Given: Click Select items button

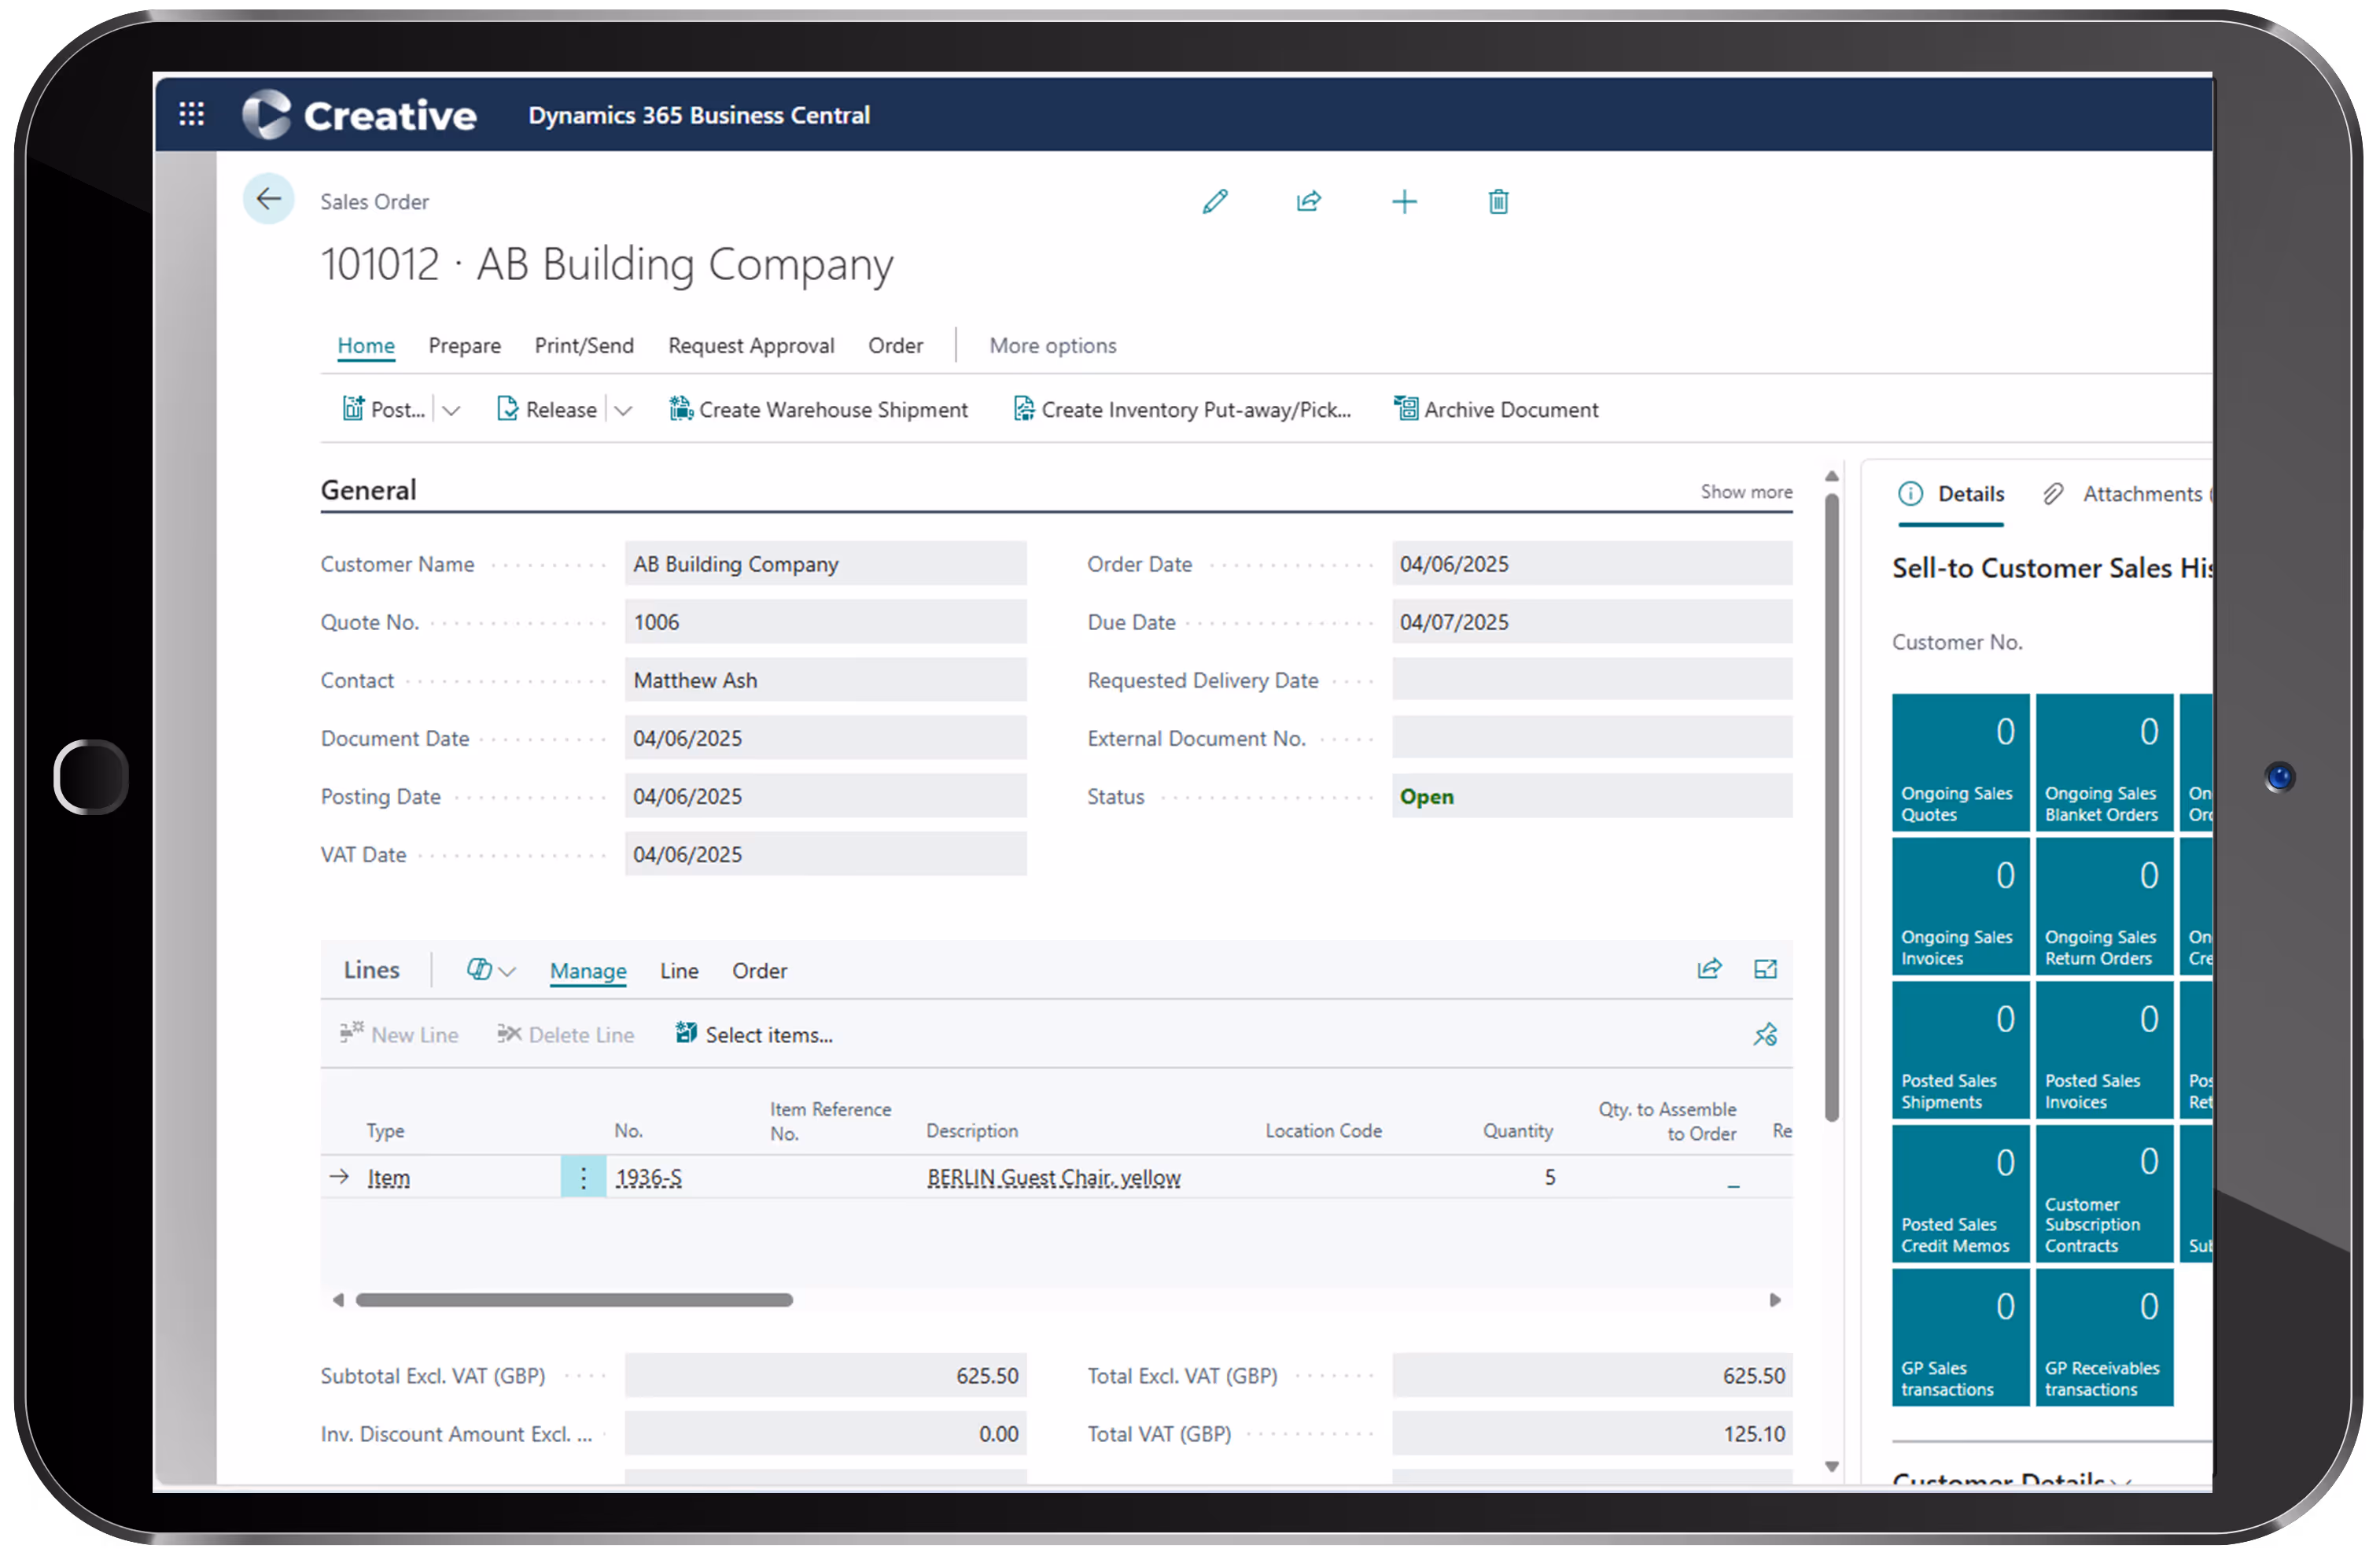Looking at the screenshot, I should 755,1034.
